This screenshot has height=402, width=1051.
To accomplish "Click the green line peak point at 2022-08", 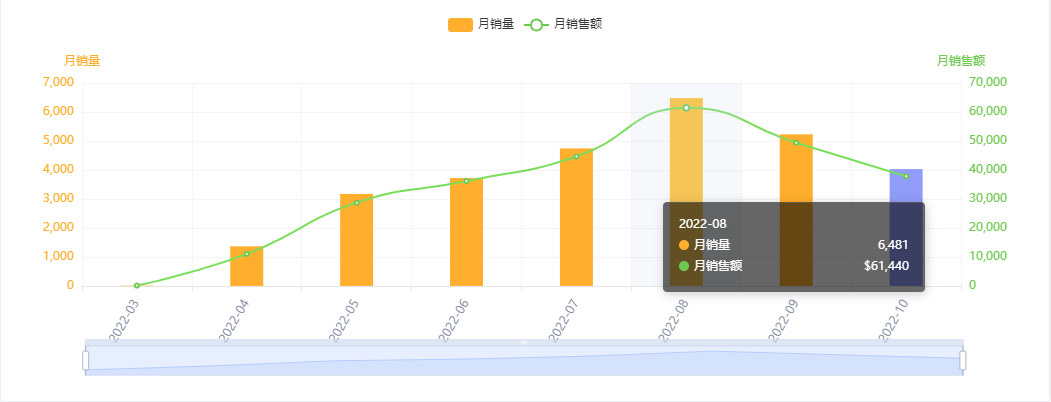I will [x=686, y=108].
